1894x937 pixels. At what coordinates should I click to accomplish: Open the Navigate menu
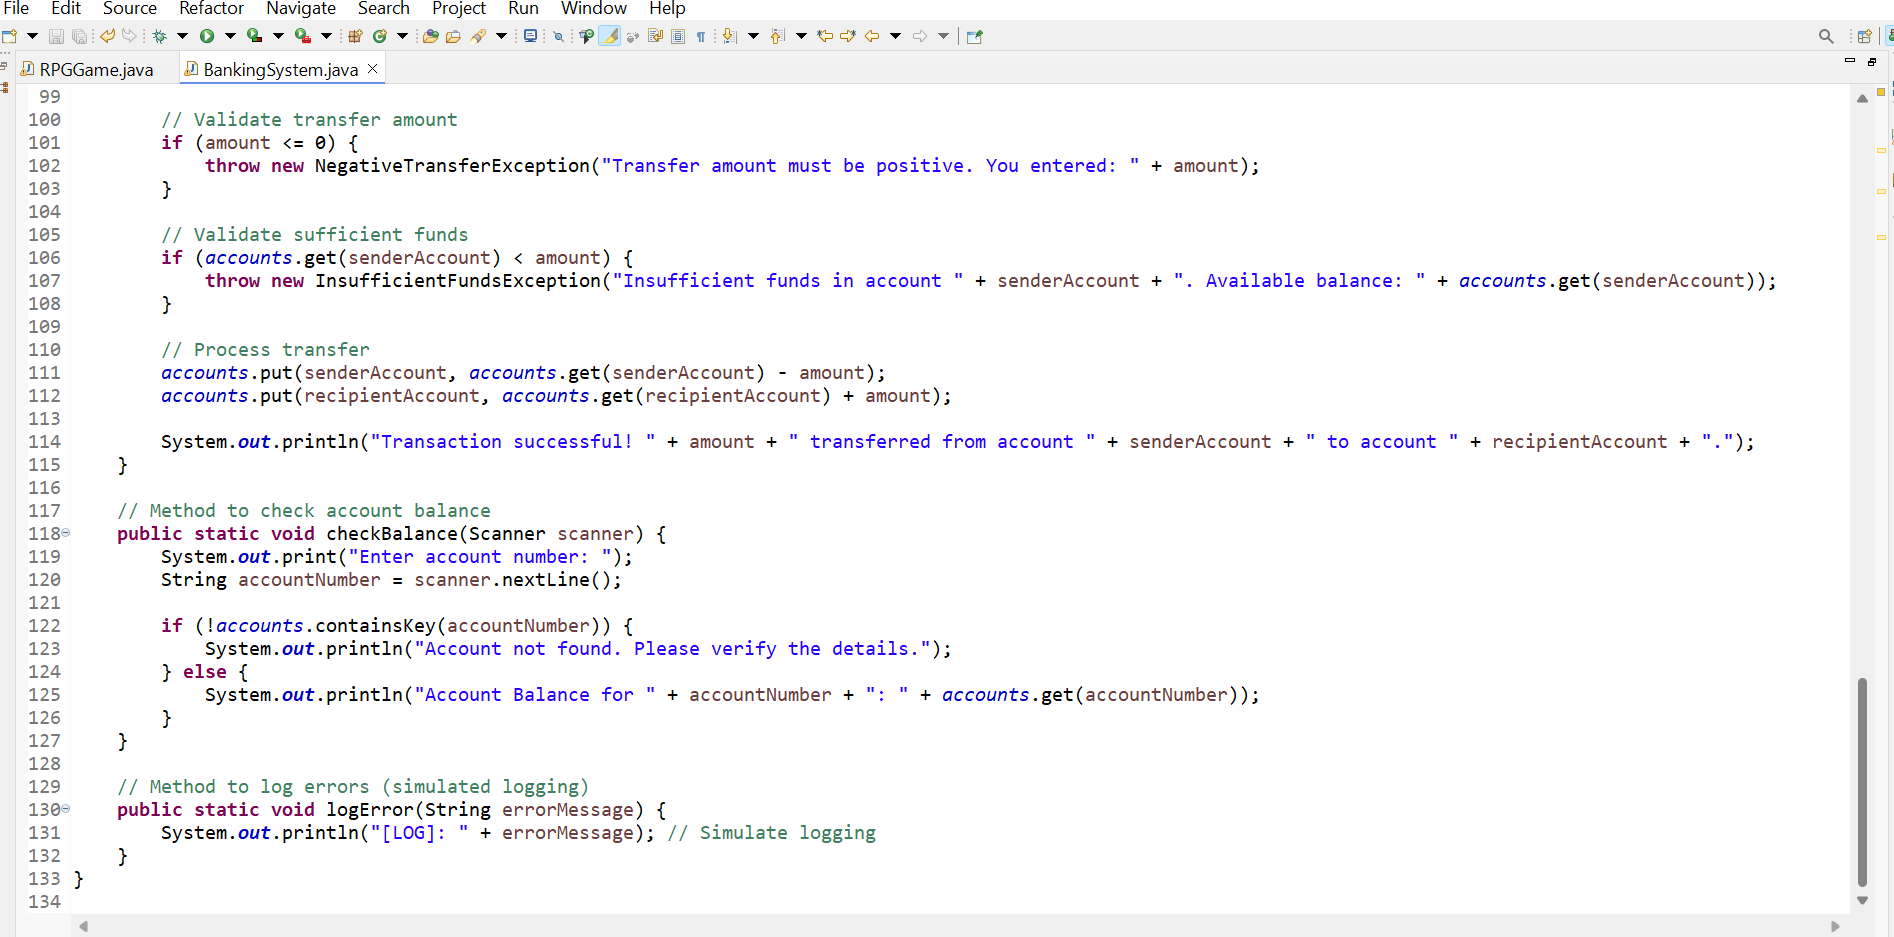click(x=301, y=9)
